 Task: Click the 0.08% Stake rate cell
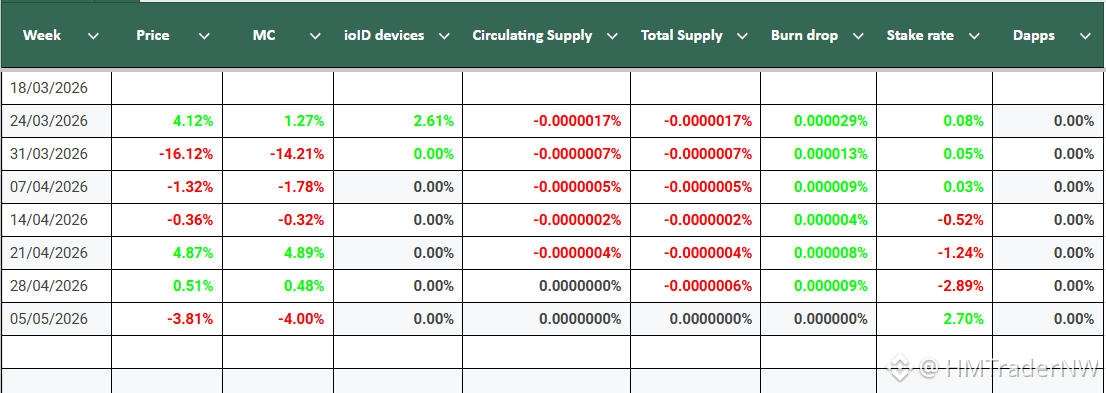[x=935, y=121]
